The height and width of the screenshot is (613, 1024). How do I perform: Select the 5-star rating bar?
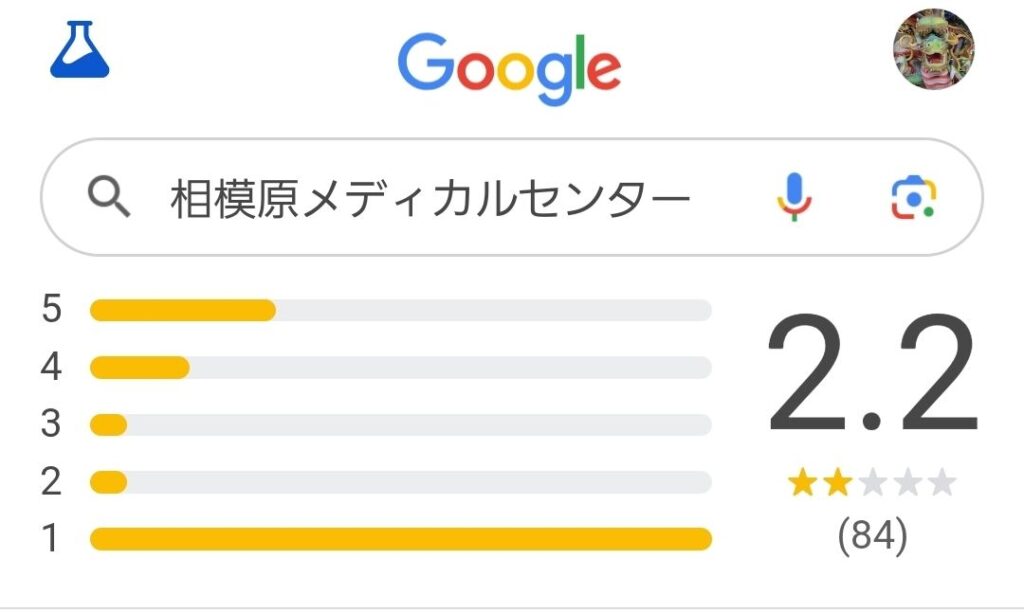400,310
